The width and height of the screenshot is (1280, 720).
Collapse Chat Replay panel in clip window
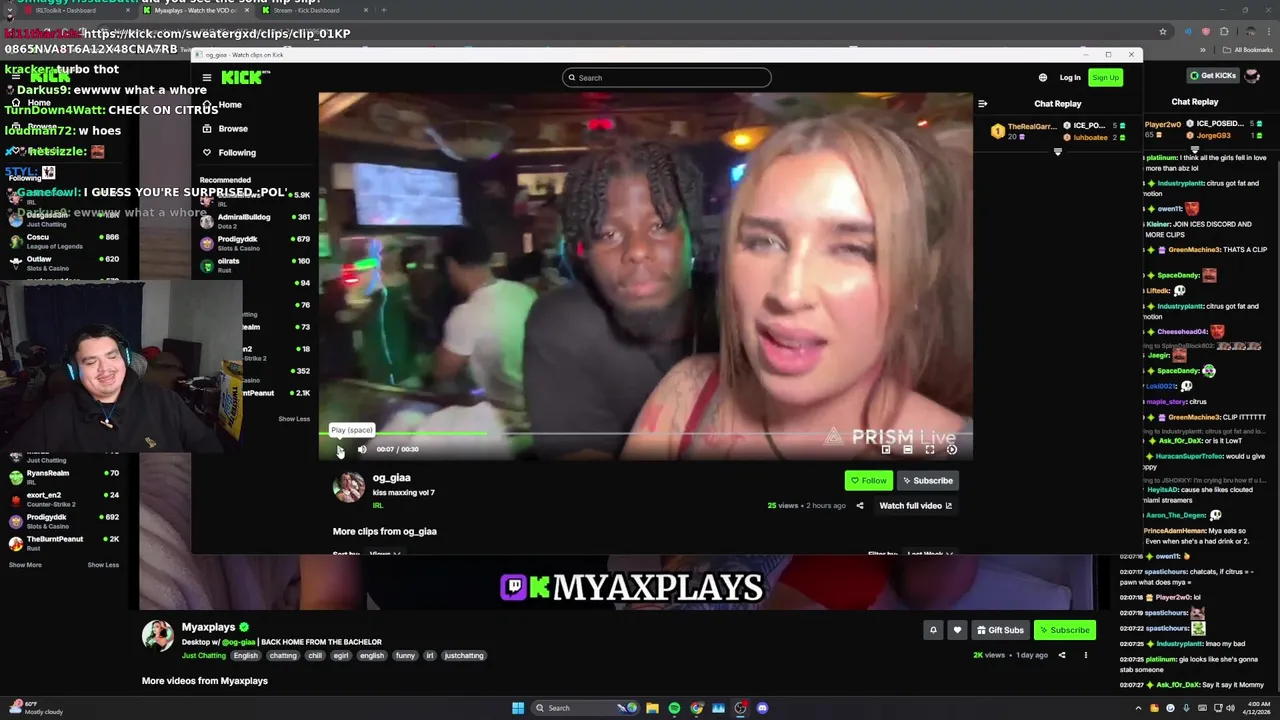point(982,103)
